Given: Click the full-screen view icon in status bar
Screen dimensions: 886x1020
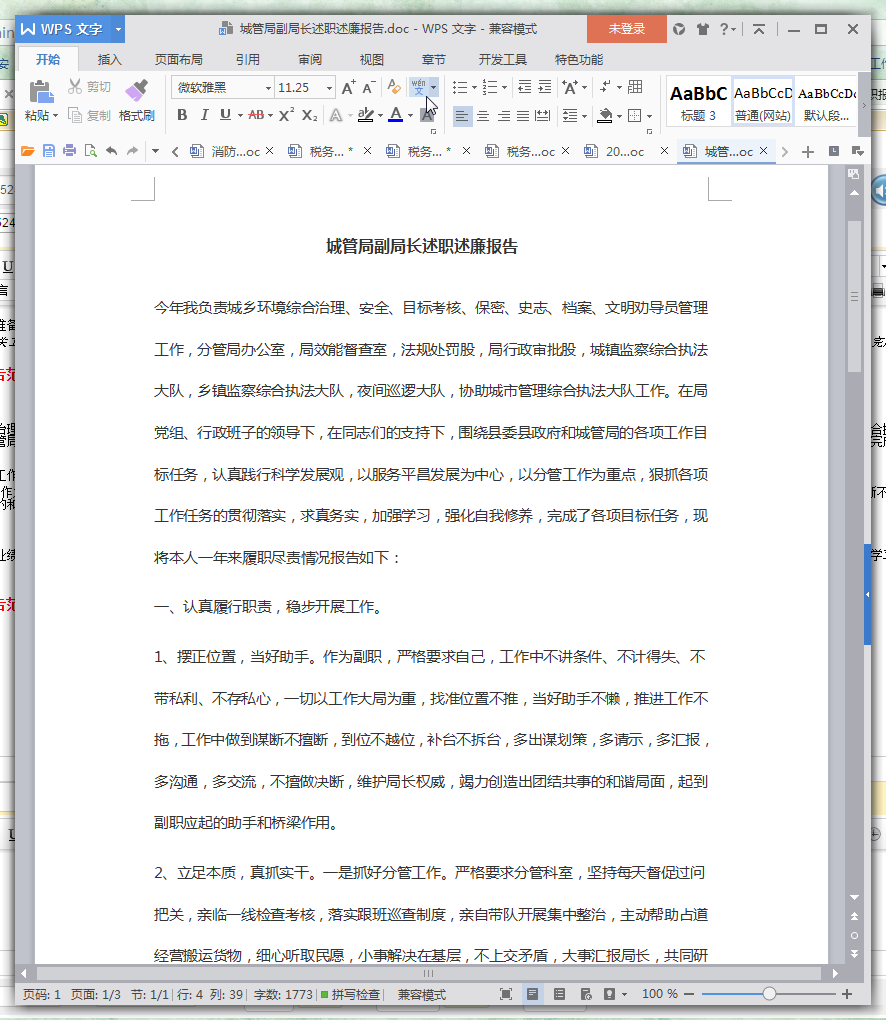Looking at the screenshot, I should click(x=505, y=994).
